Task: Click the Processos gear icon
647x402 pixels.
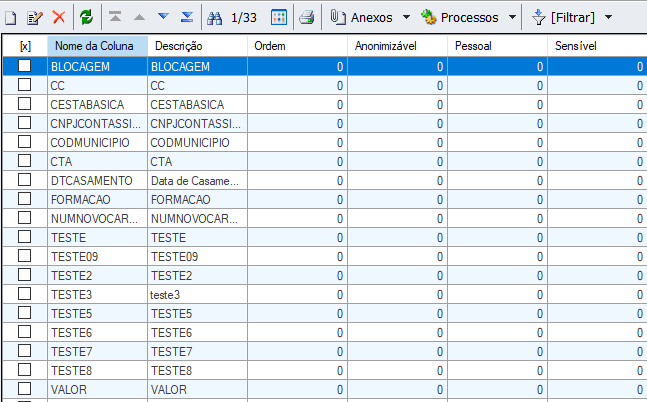Action: [x=429, y=17]
